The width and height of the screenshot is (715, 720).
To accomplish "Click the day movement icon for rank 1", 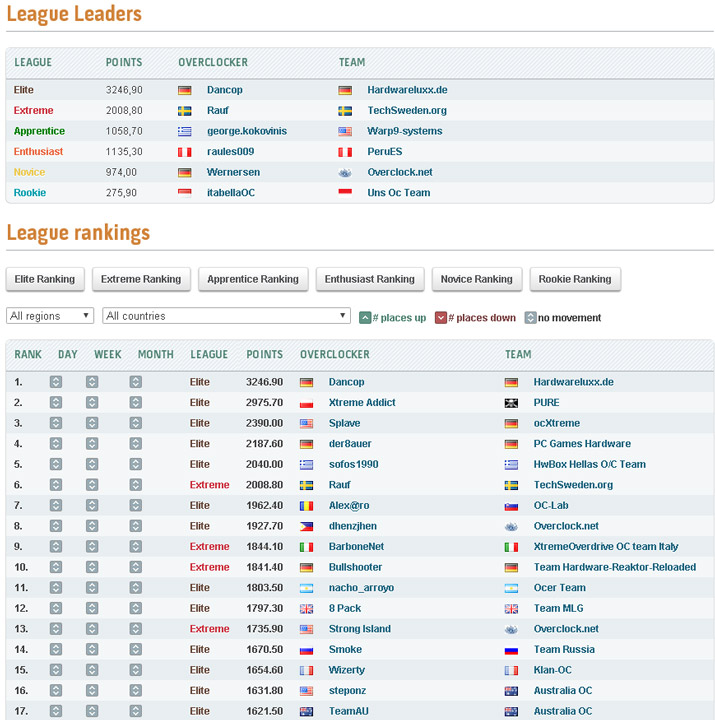I will 56,382.
